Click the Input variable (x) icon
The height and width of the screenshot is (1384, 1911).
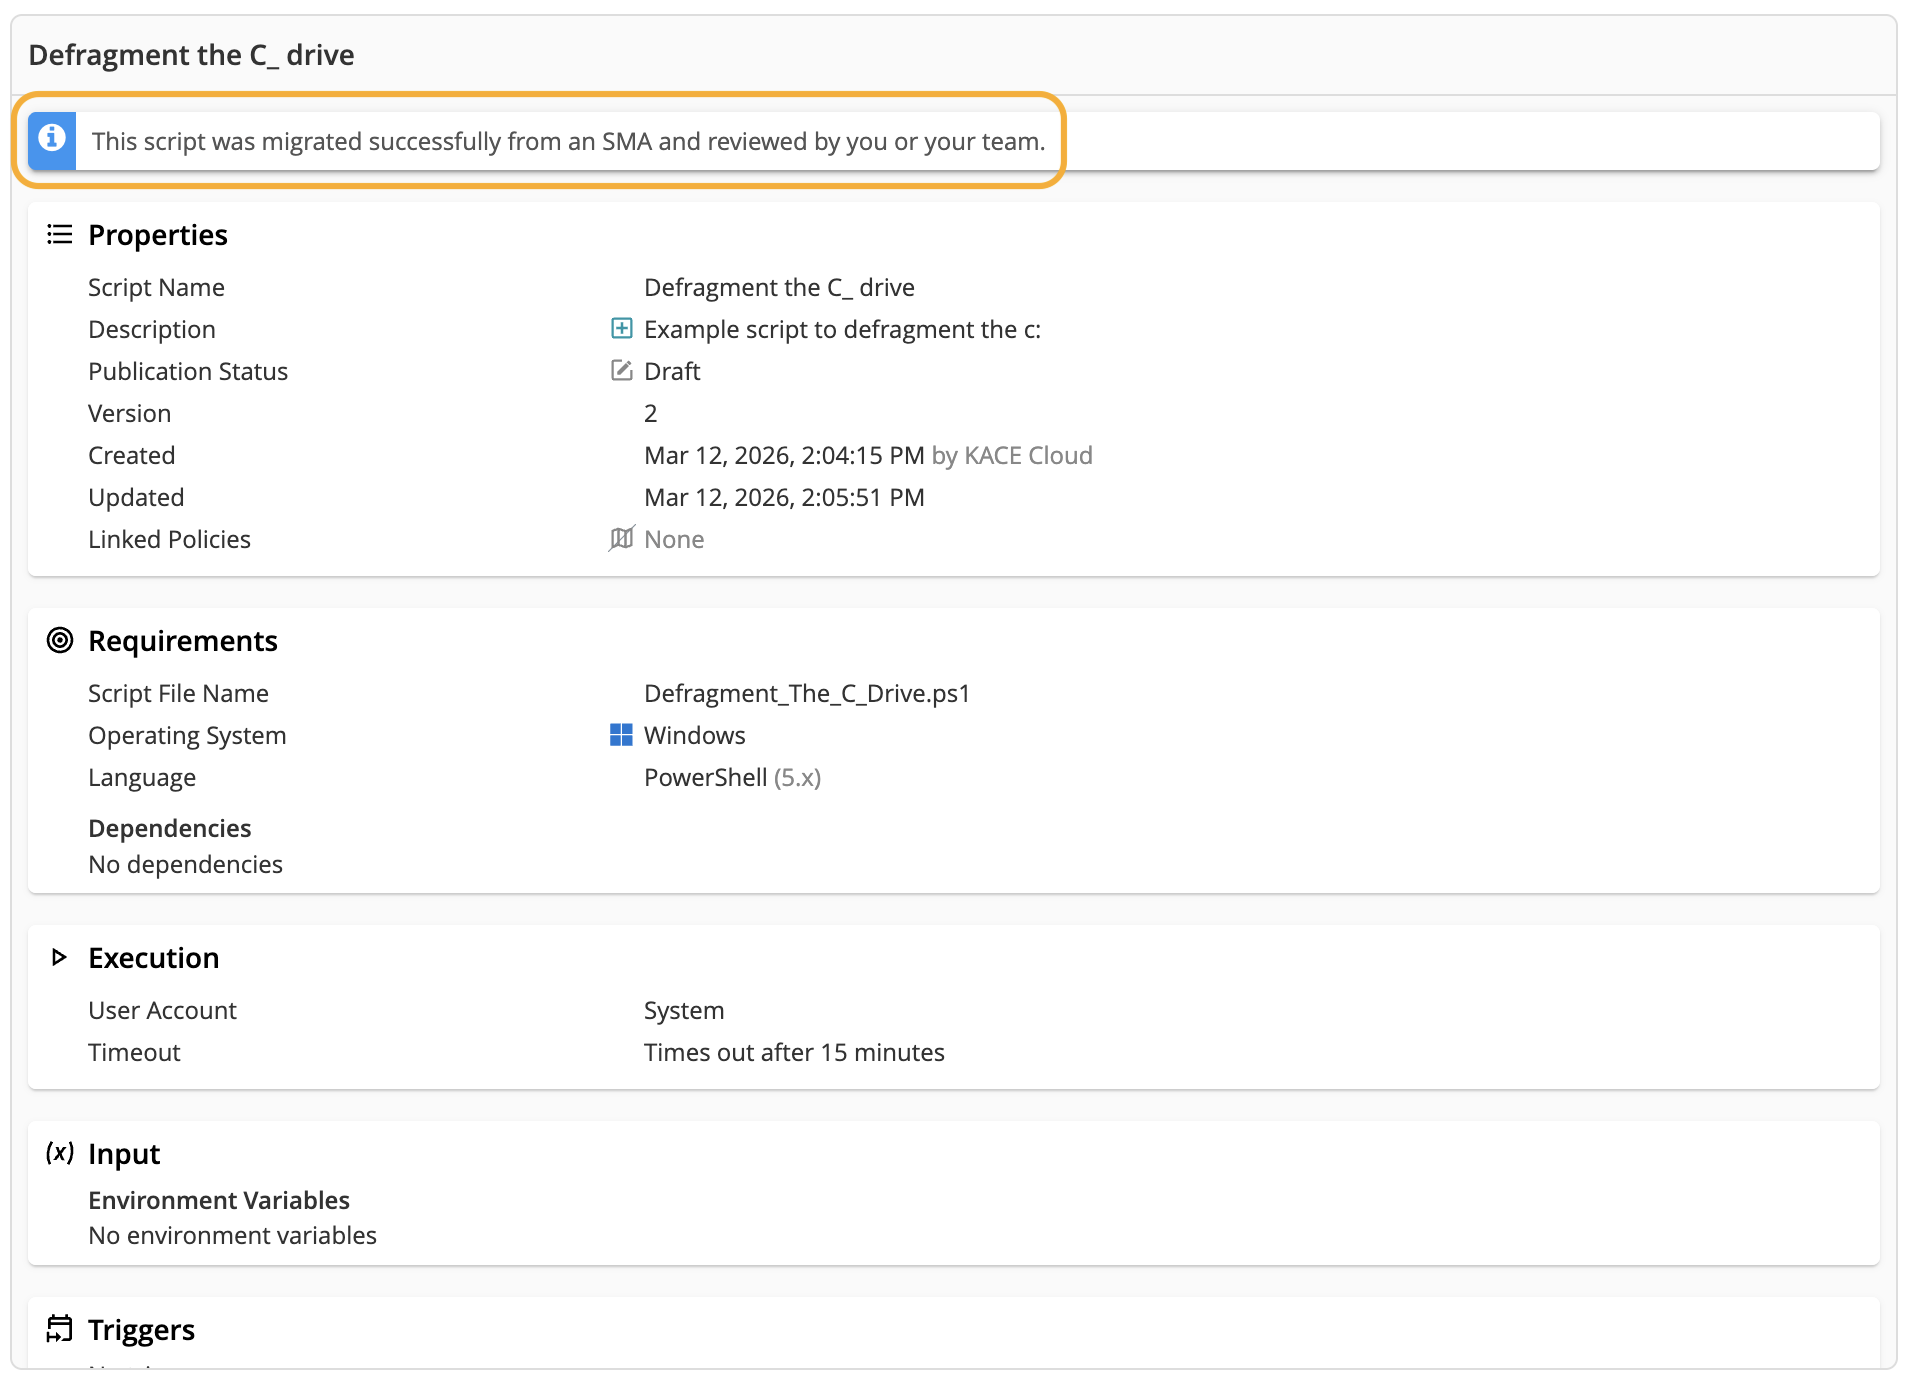pyautogui.click(x=60, y=1153)
